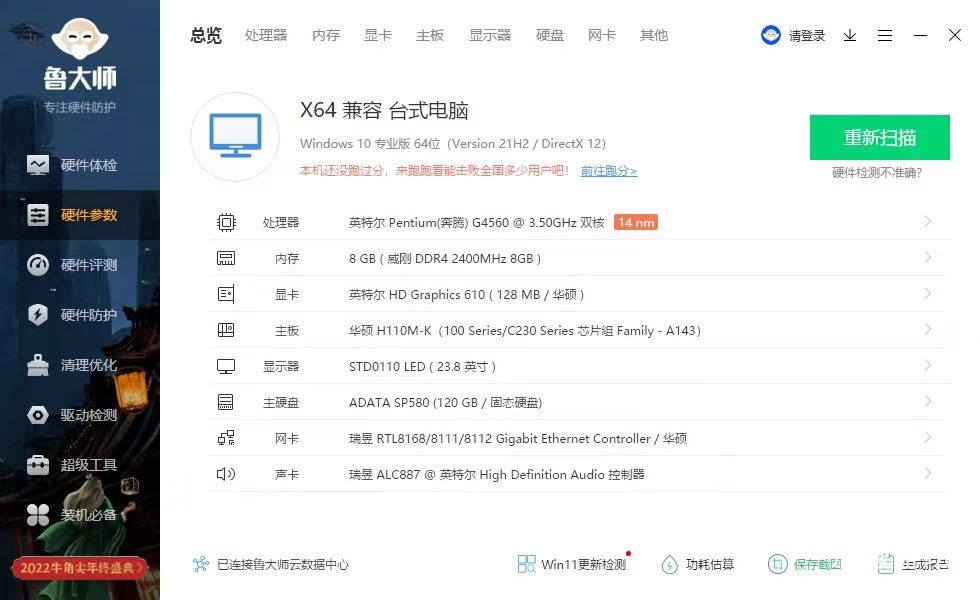Click the motherboard icon
This screenshot has width=980, height=600.
tap(226, 330)
